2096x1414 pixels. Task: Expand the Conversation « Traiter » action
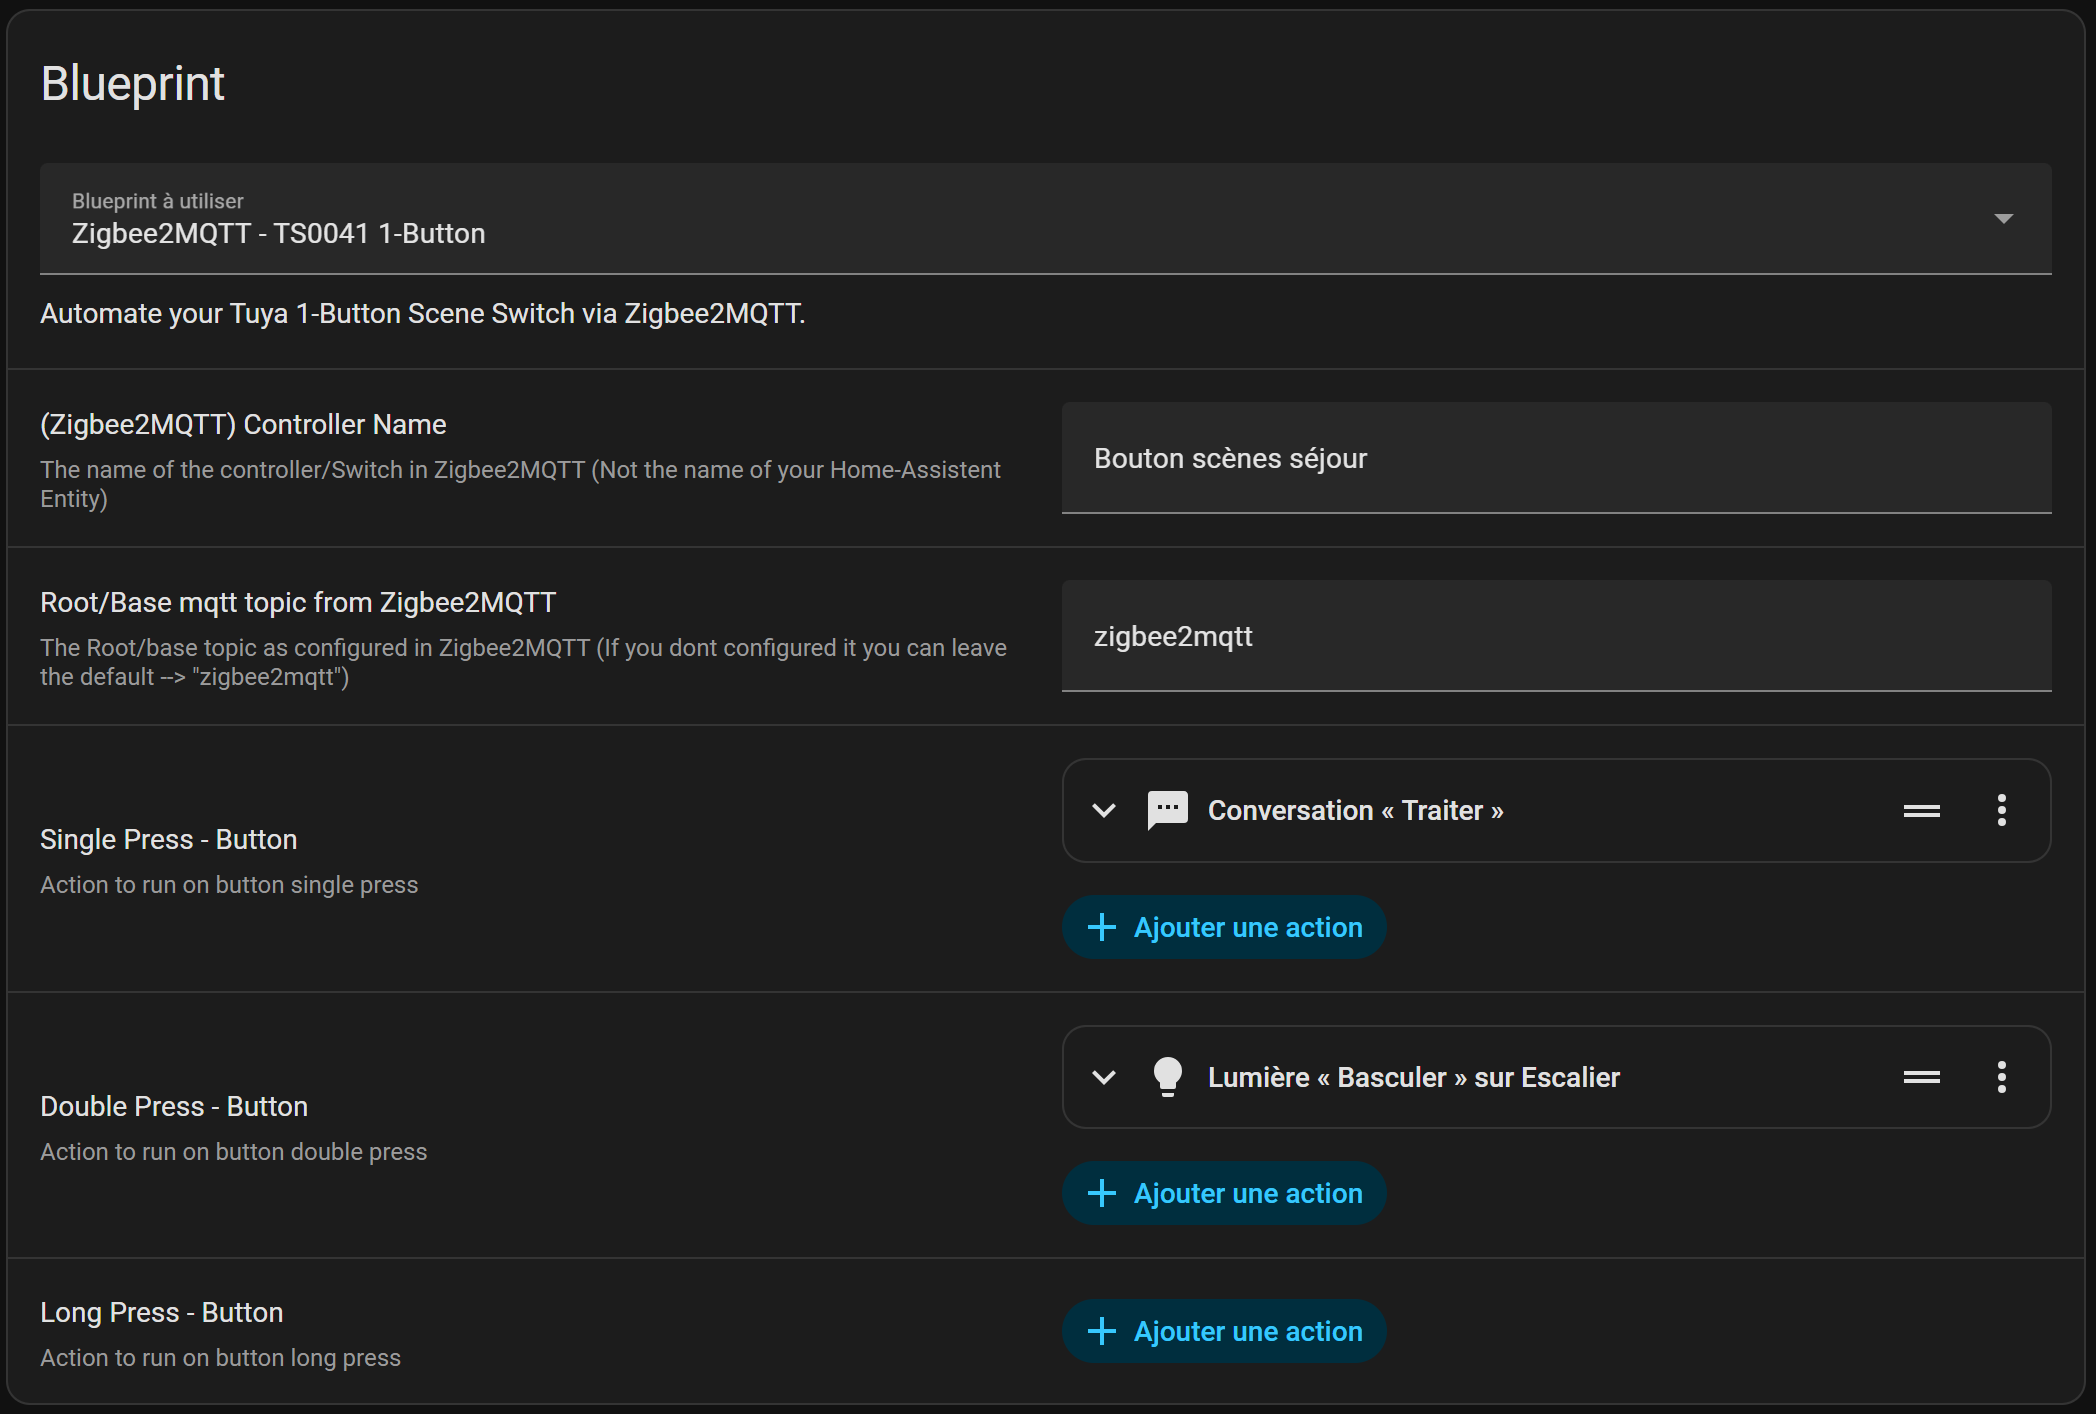coord(1104,810)
